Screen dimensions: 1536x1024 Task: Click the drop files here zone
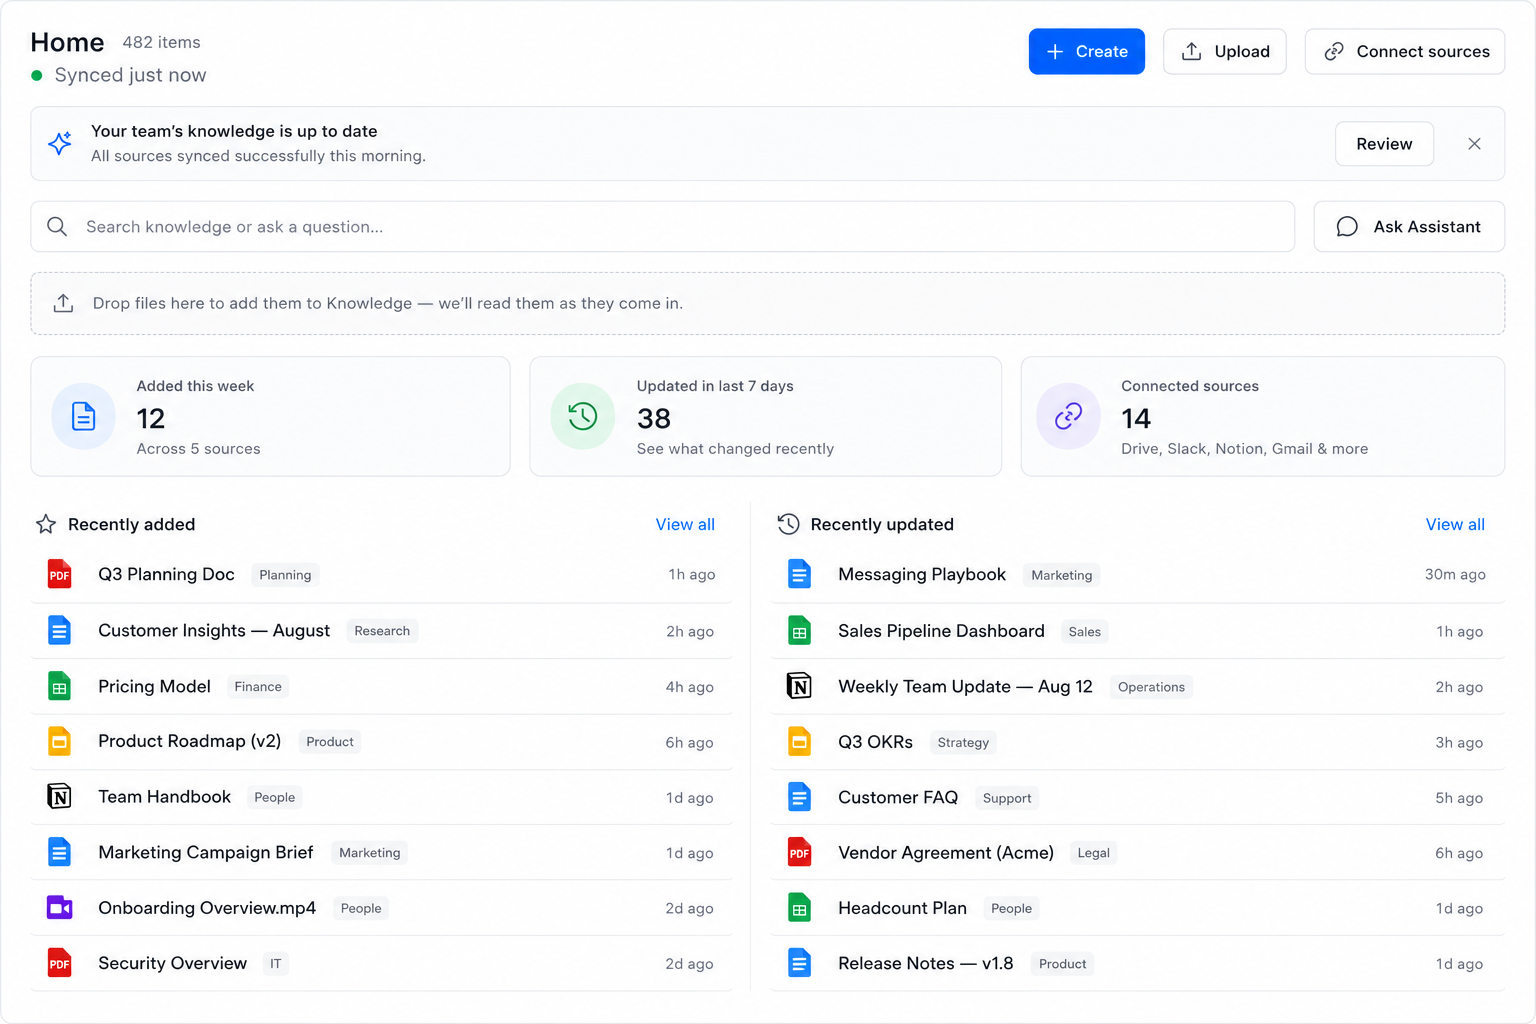coord(768,303)
